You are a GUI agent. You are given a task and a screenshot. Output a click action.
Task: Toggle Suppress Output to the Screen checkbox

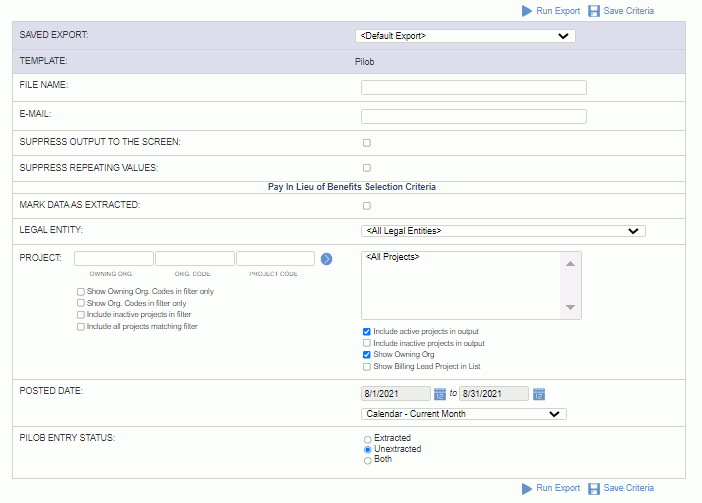(x=367, y=143)
